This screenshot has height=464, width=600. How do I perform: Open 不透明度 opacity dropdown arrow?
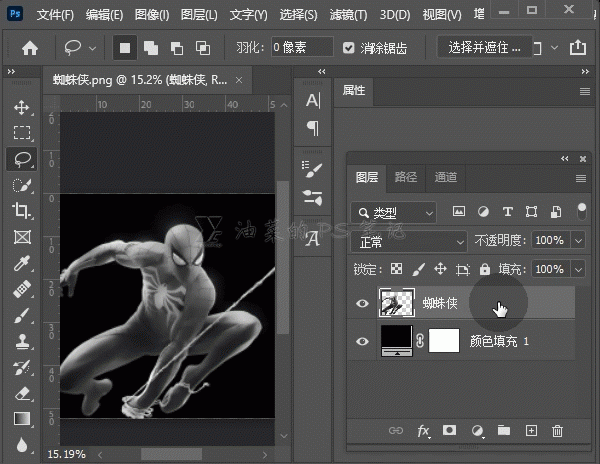[578, 241]
